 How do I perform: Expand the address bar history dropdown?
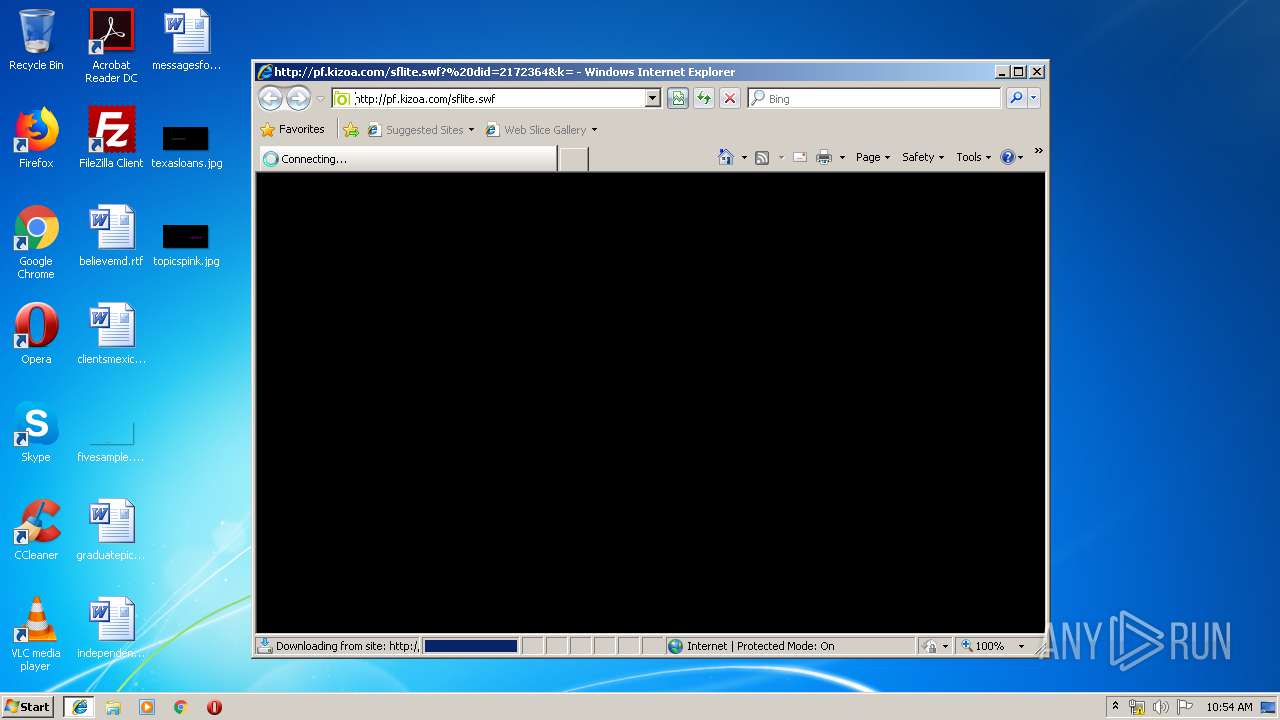(x=653, y=98)
